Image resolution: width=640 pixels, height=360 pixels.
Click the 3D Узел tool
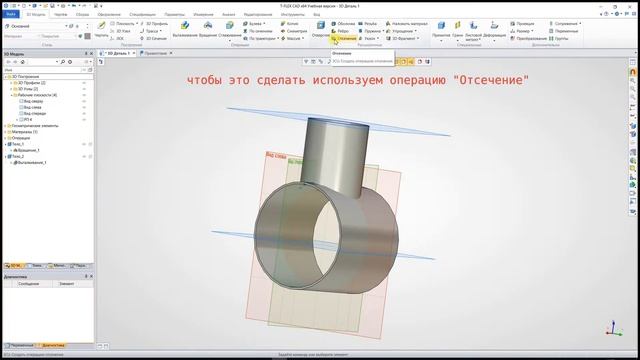(x=120, y=31)
